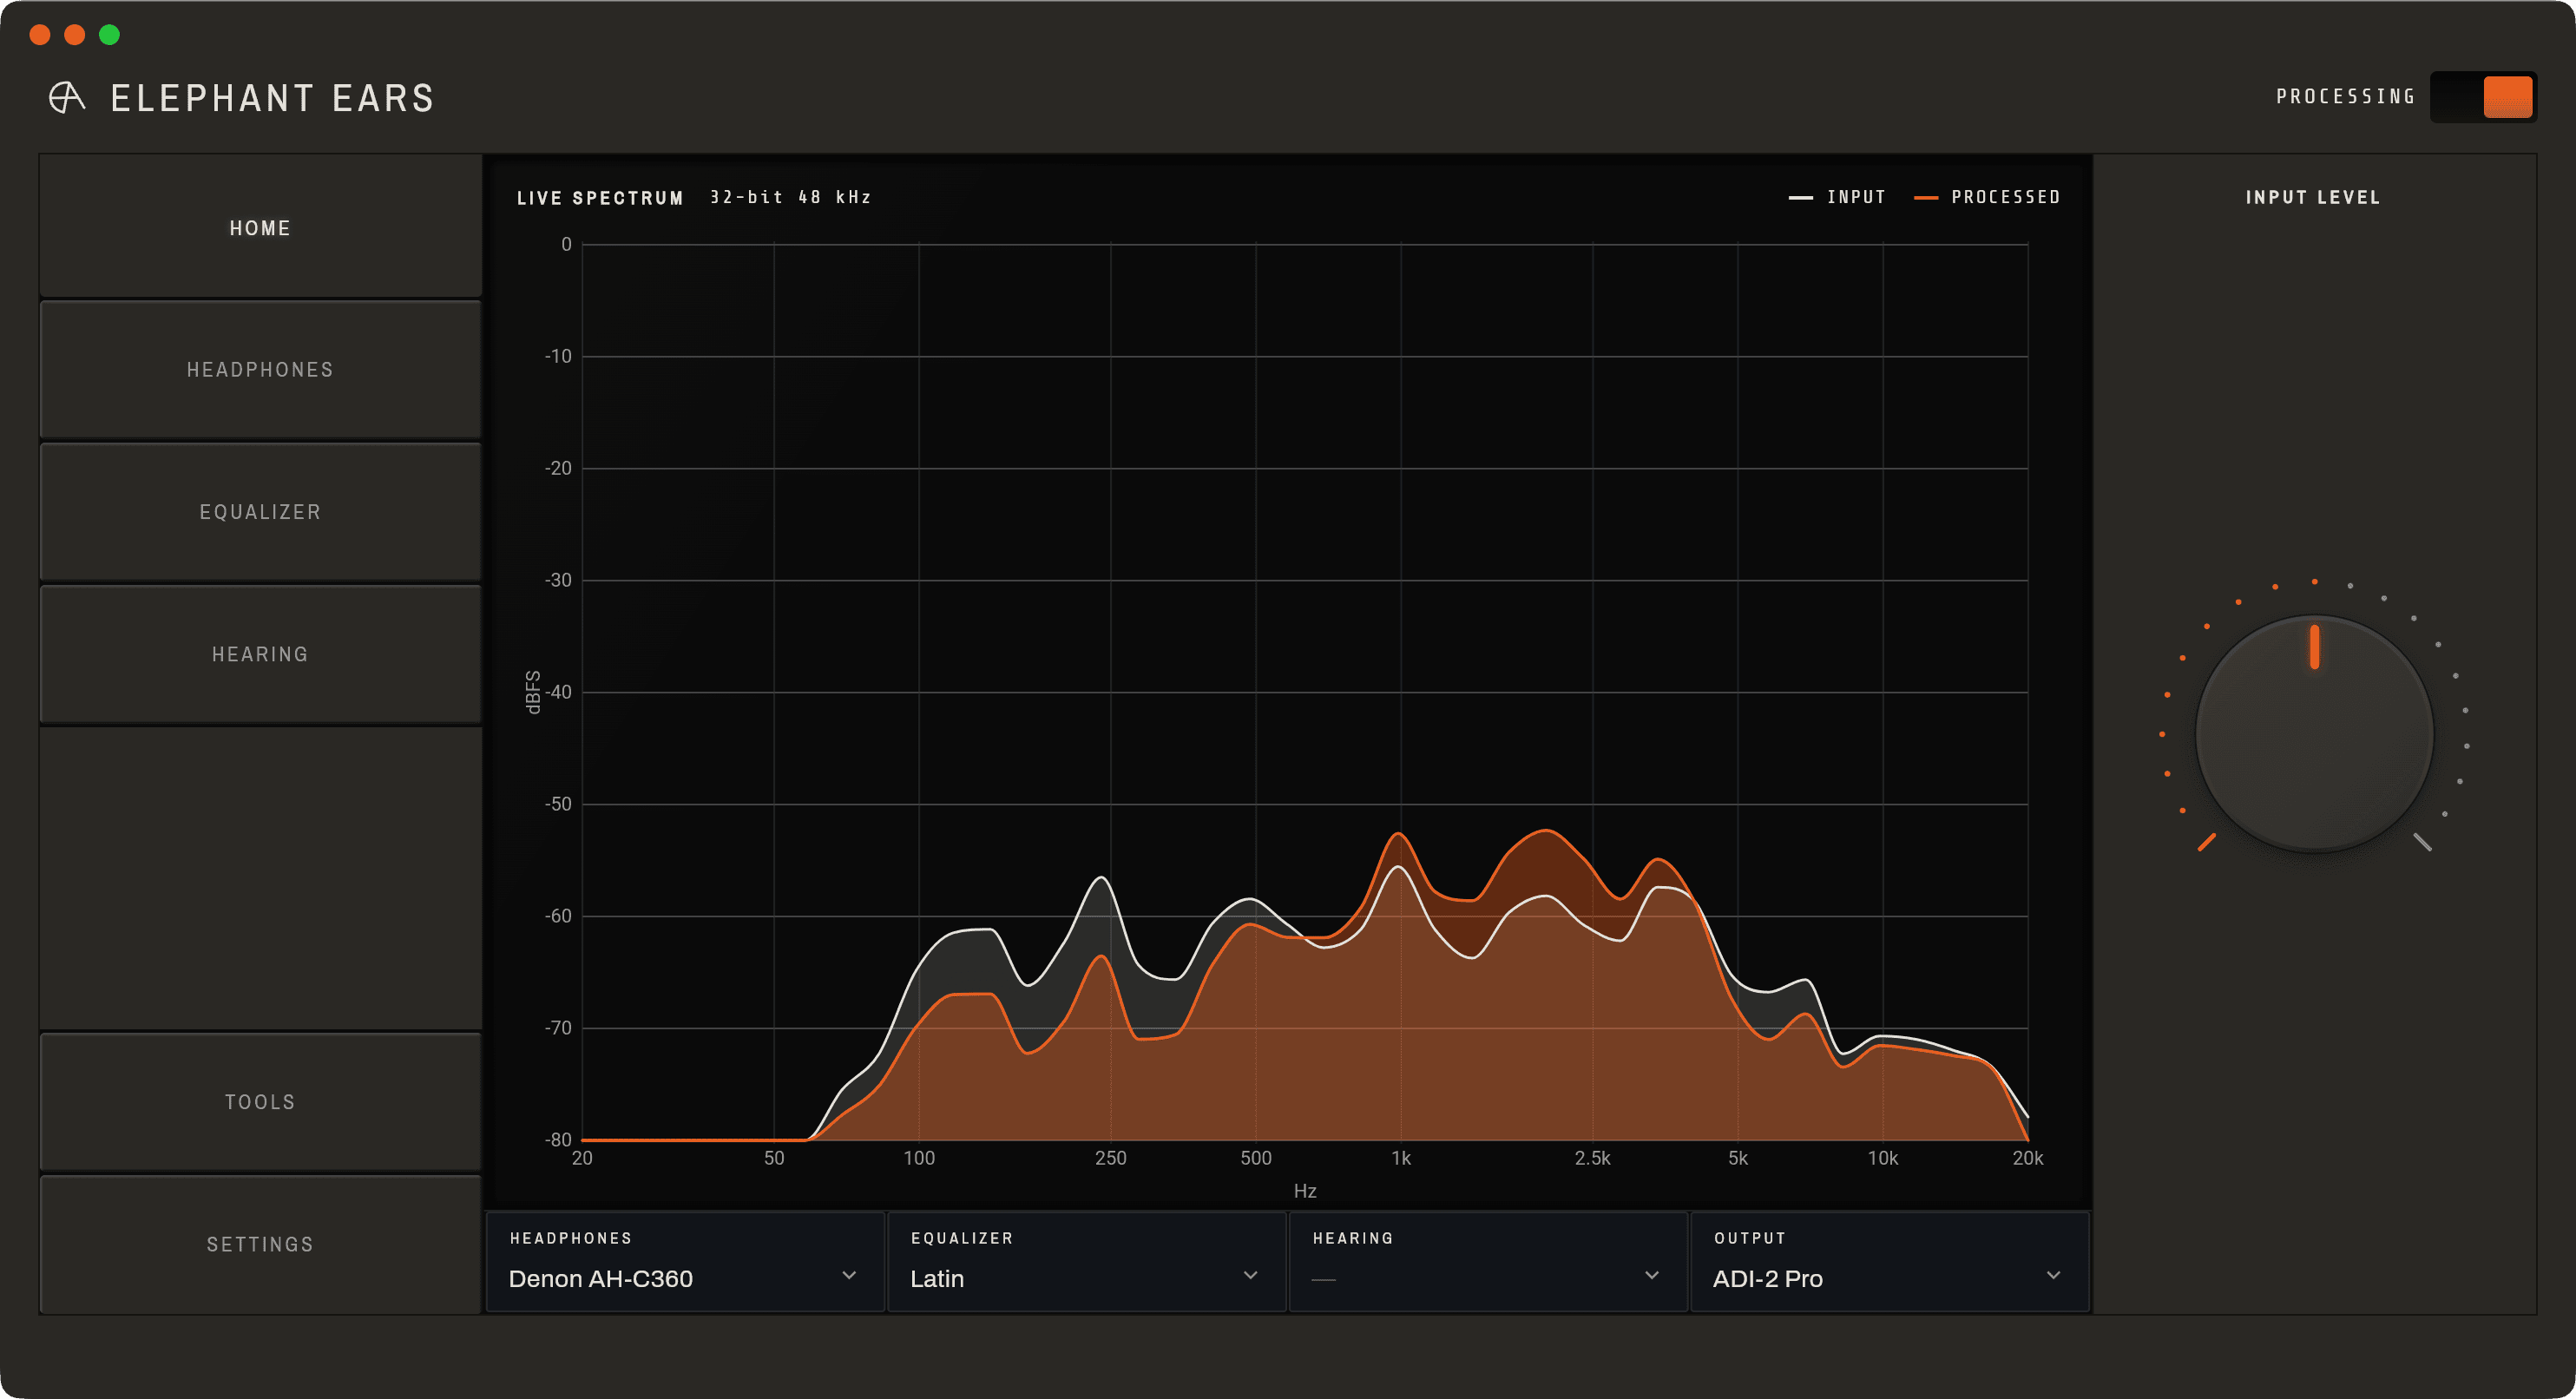Viewport: 2576px width, 1399px height.
Task: Click the chevron in the Hearing dropdown
Action: click(1652, 1275)
